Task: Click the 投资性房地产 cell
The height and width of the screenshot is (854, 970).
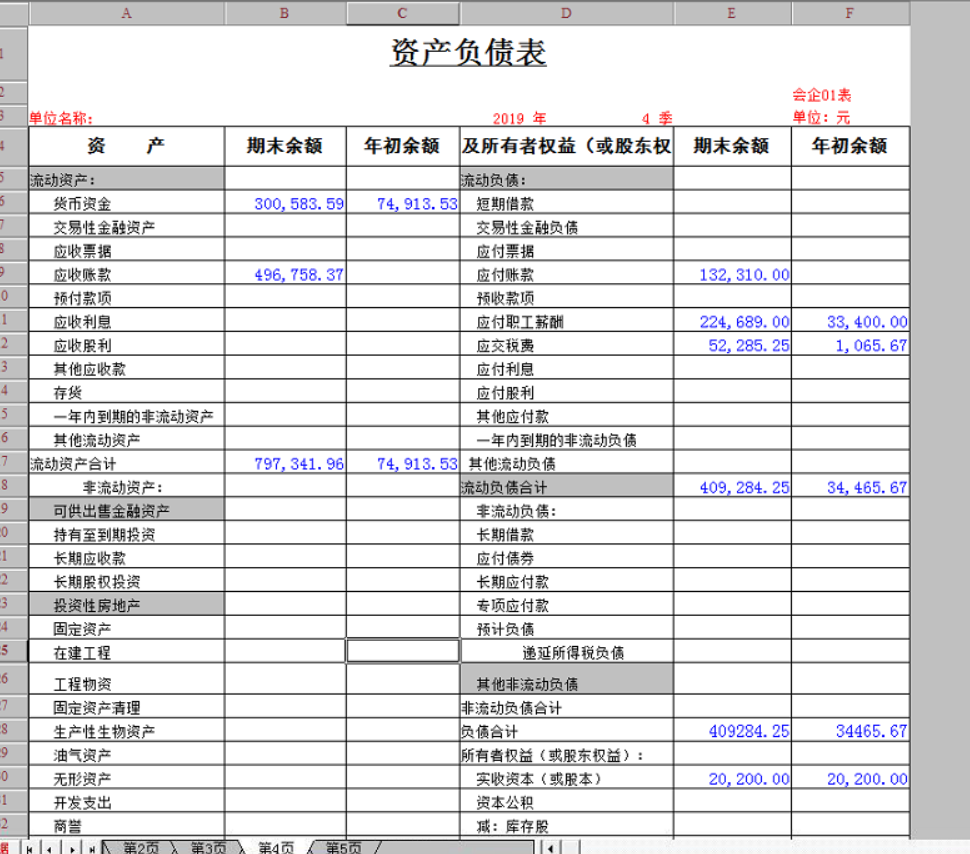Action: 126,605
